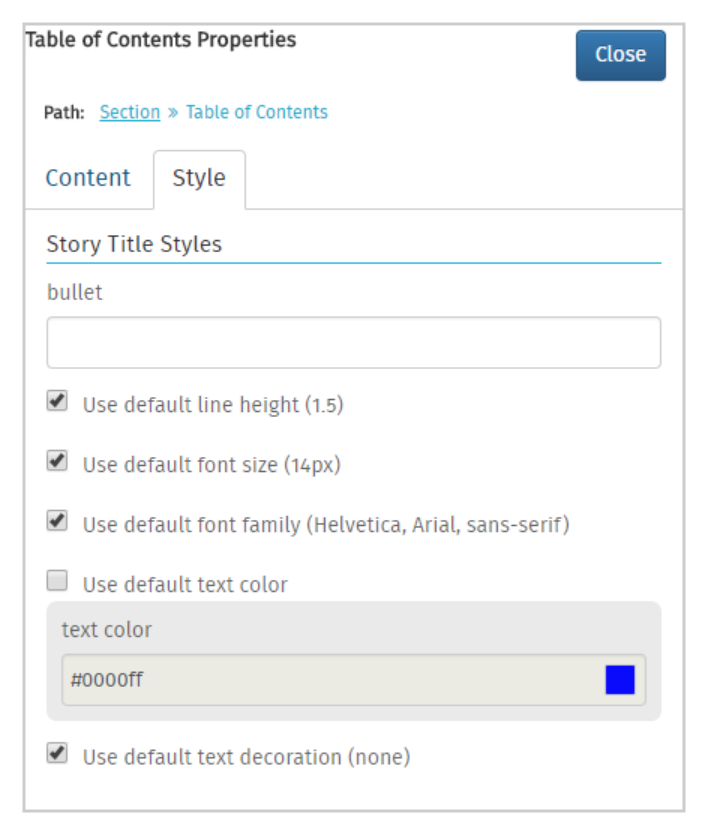Uncheck the default text decoration checkbox
The width and height of the screenshot is (707, 835).
point(57,753)
